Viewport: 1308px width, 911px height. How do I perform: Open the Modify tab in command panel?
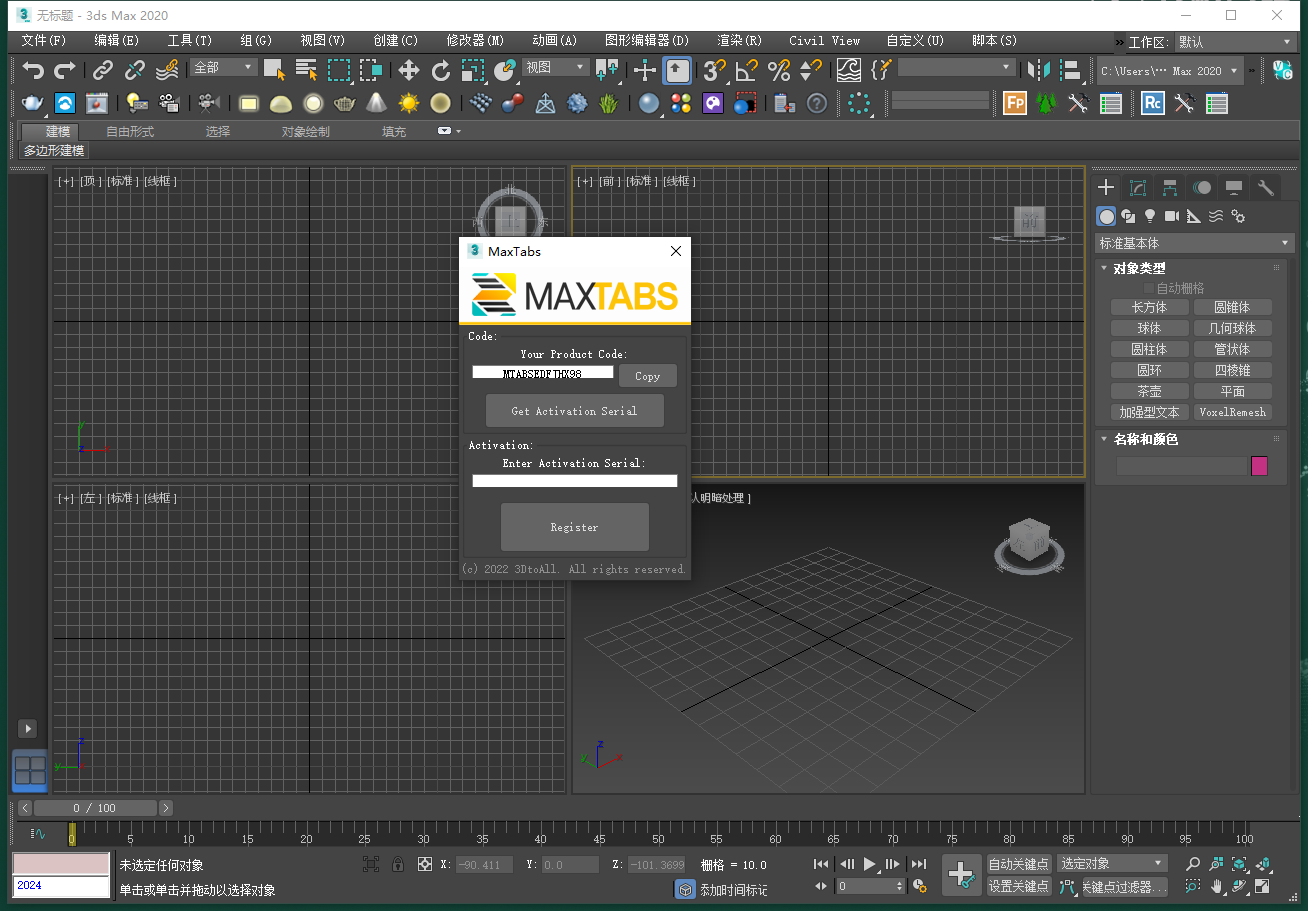click(x=1138, y=187)
